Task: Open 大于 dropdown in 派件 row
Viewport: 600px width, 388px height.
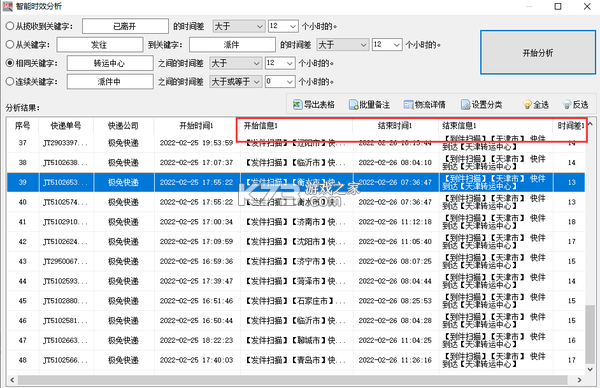Action: (343, 44)
